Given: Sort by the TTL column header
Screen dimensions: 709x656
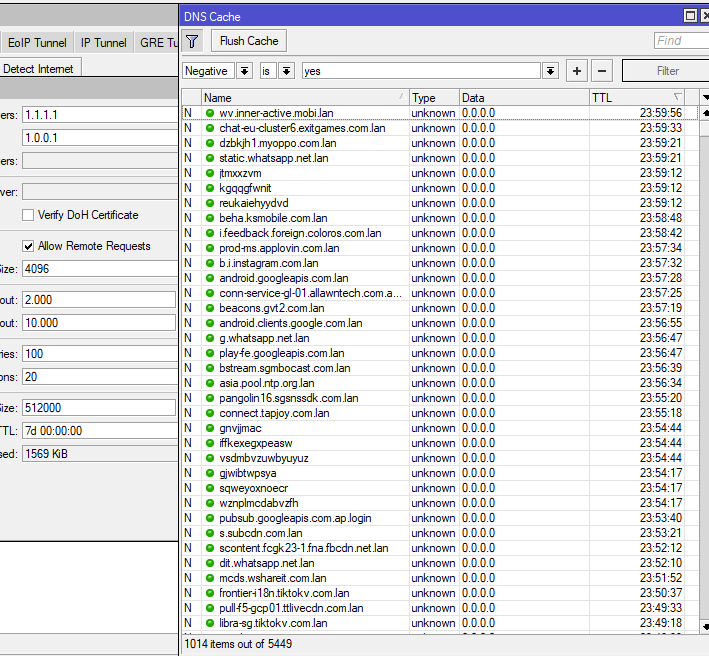Looking at the screenshot, I should coord(637,98).
